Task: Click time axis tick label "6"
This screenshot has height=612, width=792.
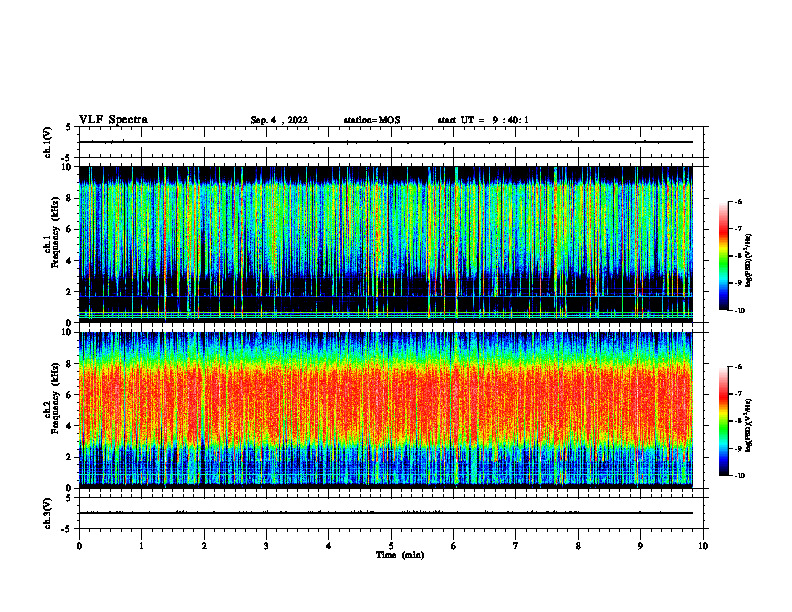Action: [454, 546]
